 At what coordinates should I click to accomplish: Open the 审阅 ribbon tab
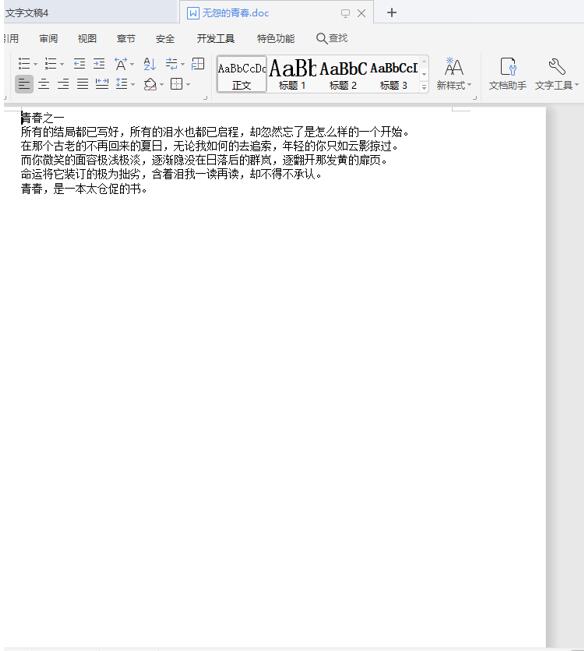coord(49,39)
